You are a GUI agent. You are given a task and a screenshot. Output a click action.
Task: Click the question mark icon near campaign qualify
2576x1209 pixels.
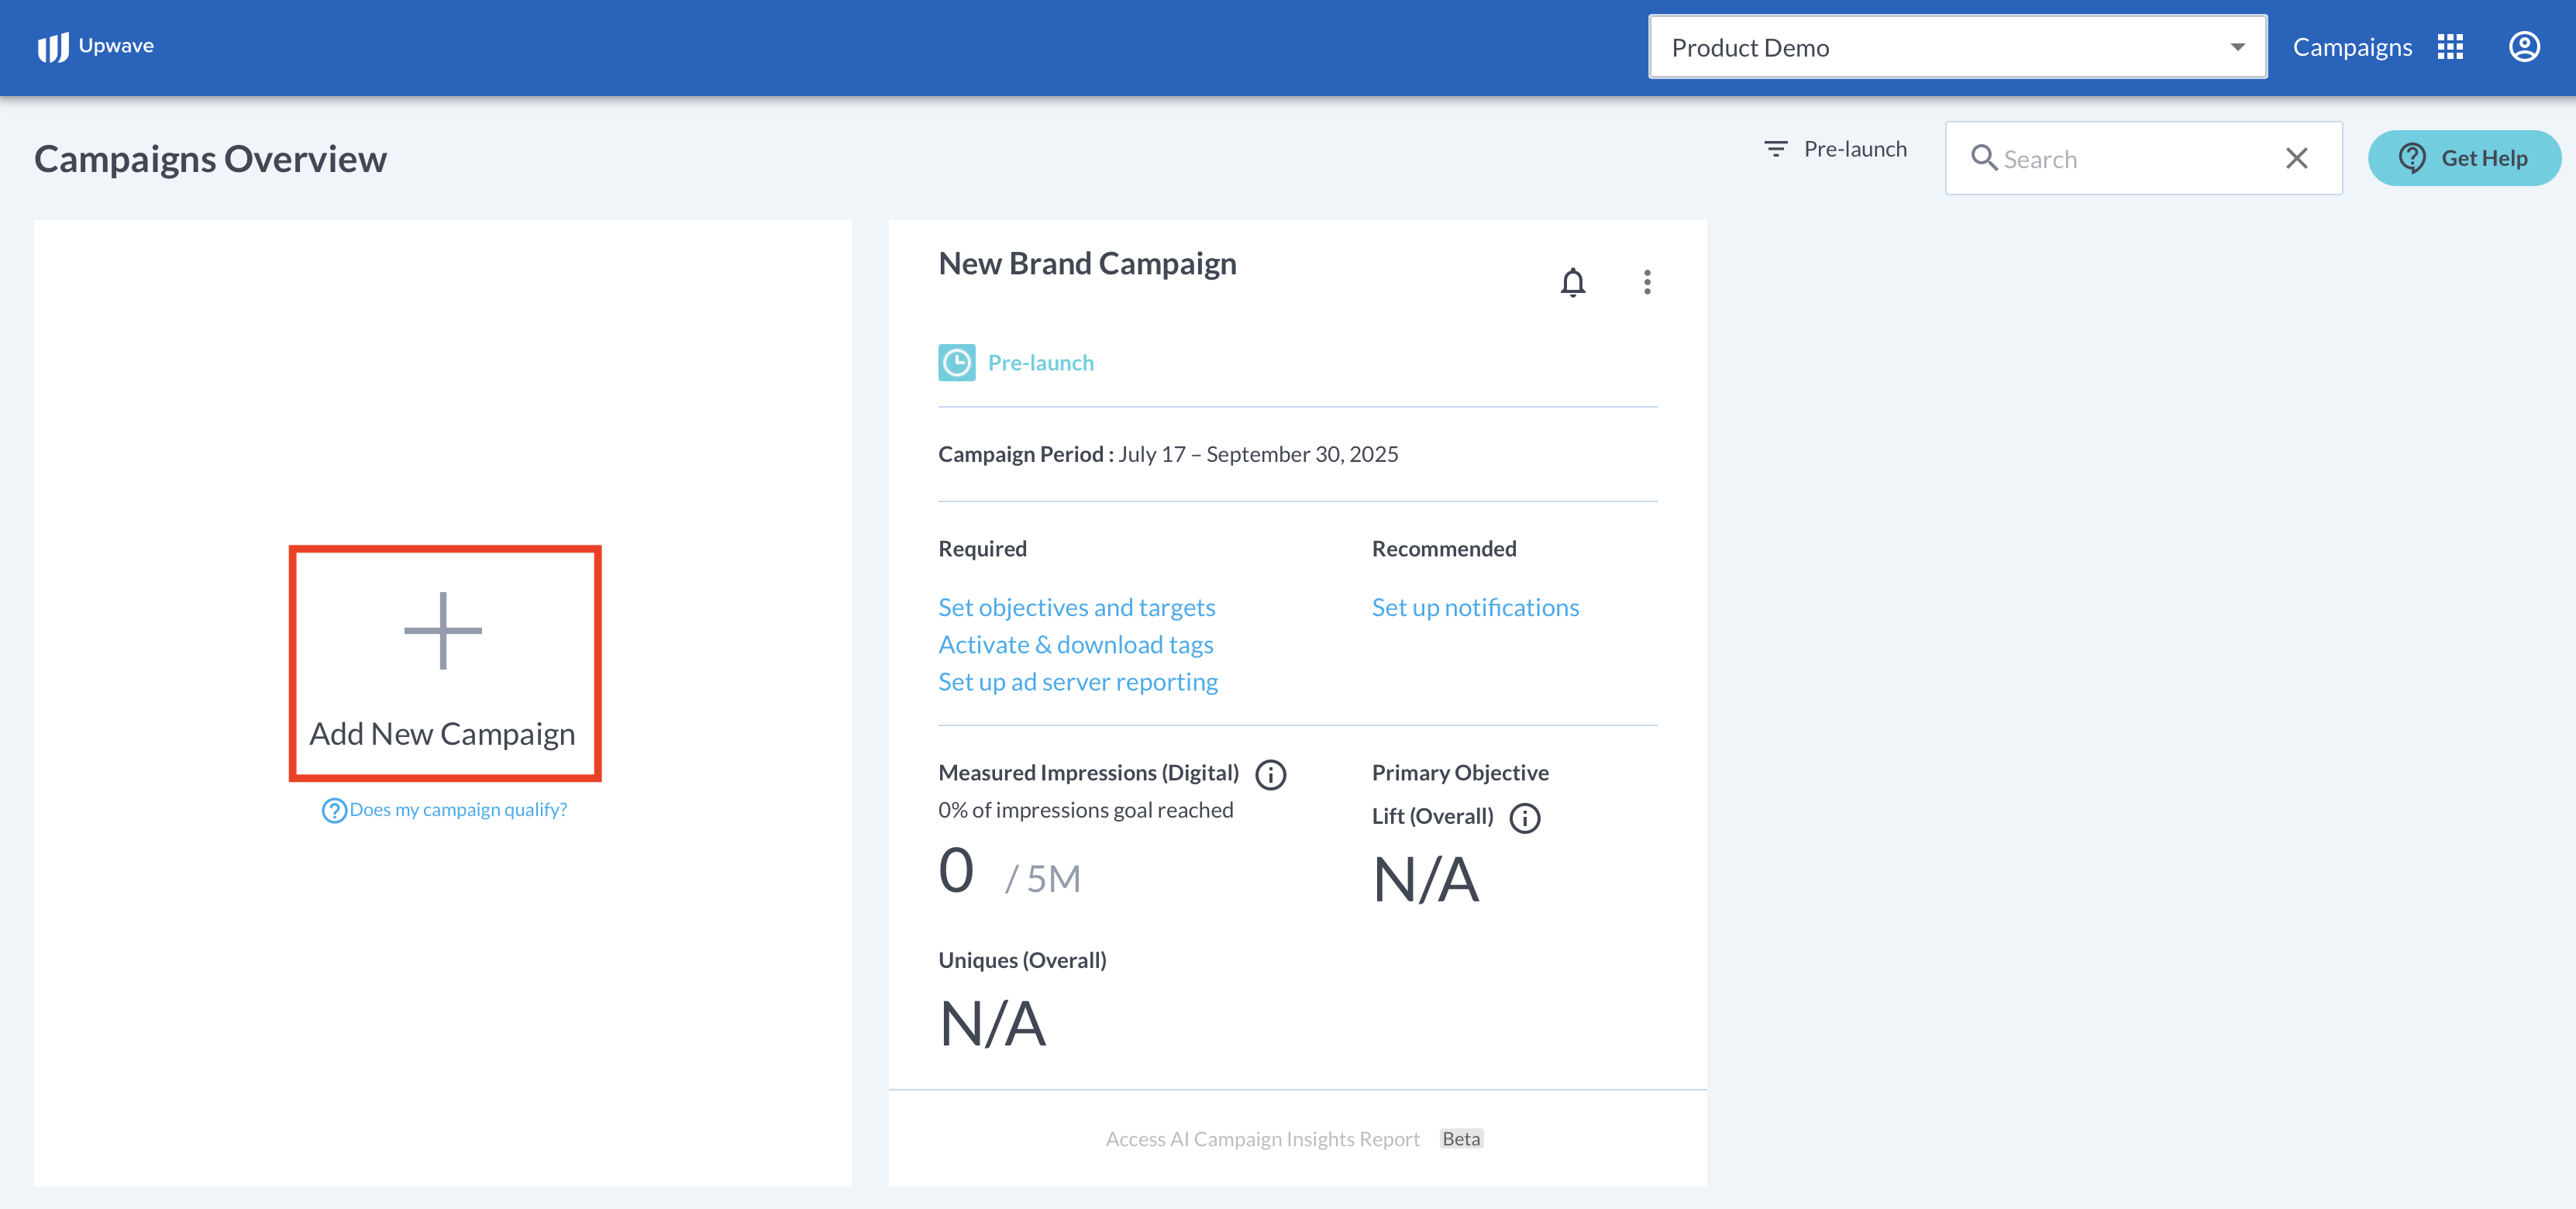334,810
